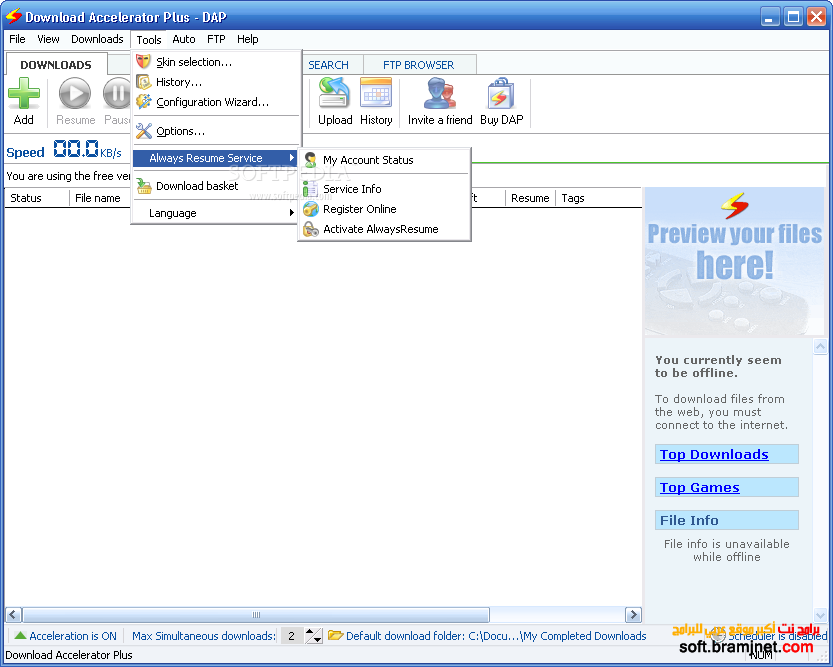Viewport: 833px width, 667px height.
Task: Click the Upload toolbar icon
Action: (x=334, y=95)
